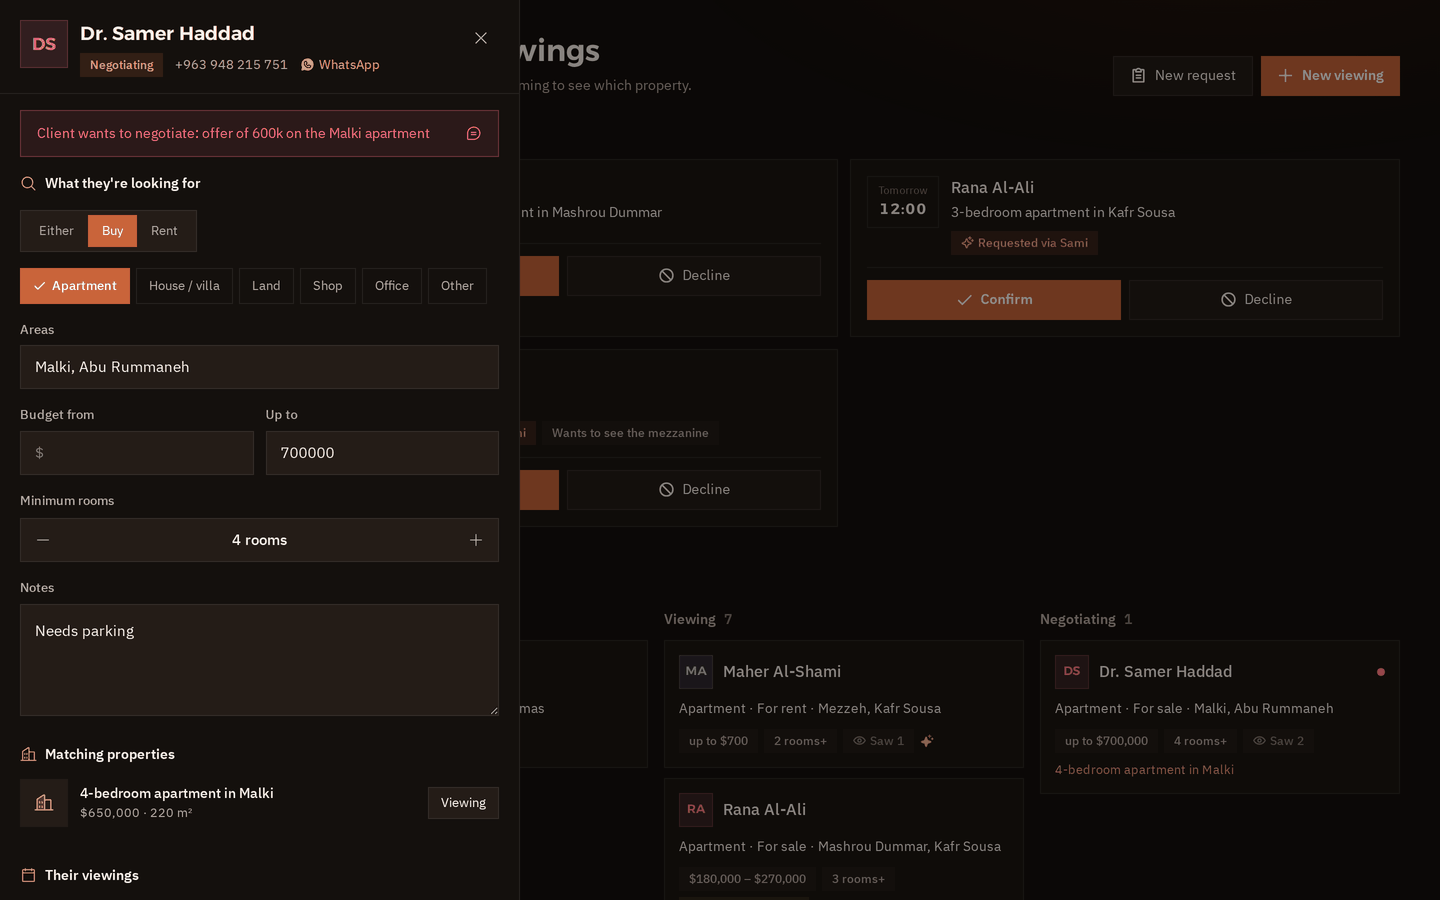Click the Saw 2 eye indicator

click(x=1278, y=741)
